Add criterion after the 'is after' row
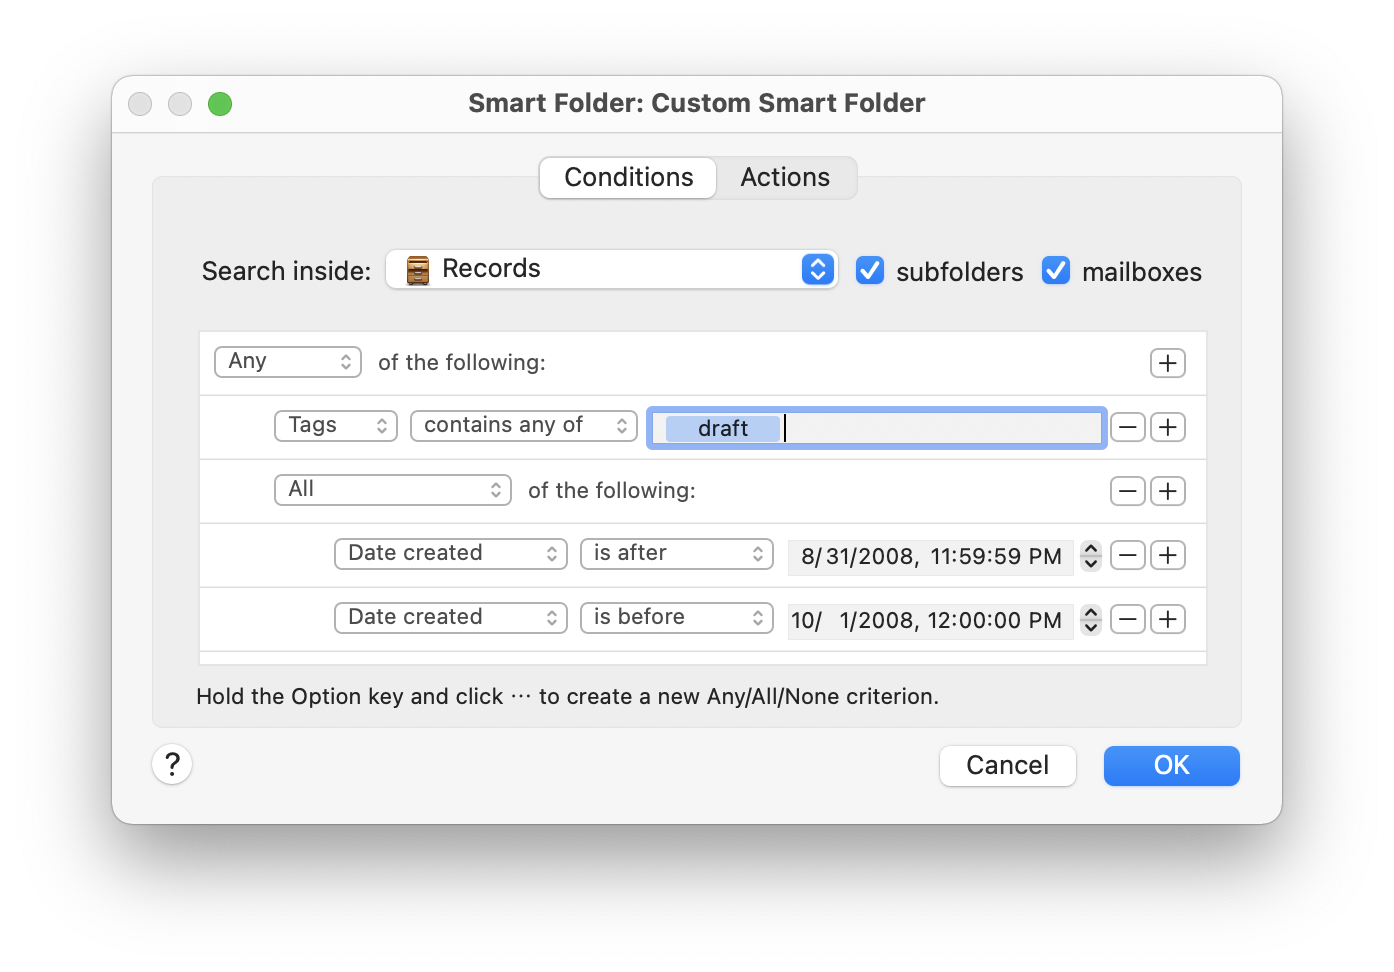 [x=1168, y=555]
